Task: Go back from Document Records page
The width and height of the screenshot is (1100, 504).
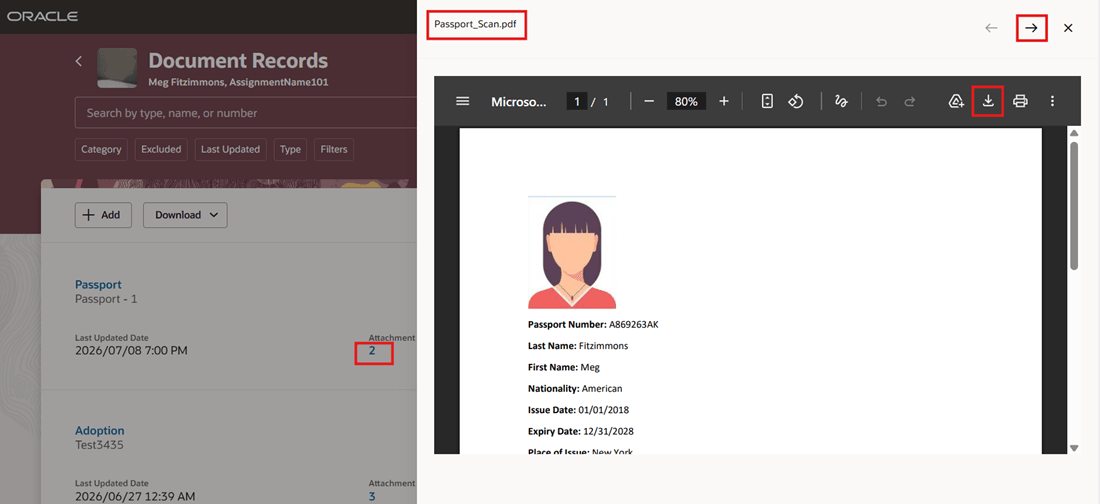Action: [79, 61]
